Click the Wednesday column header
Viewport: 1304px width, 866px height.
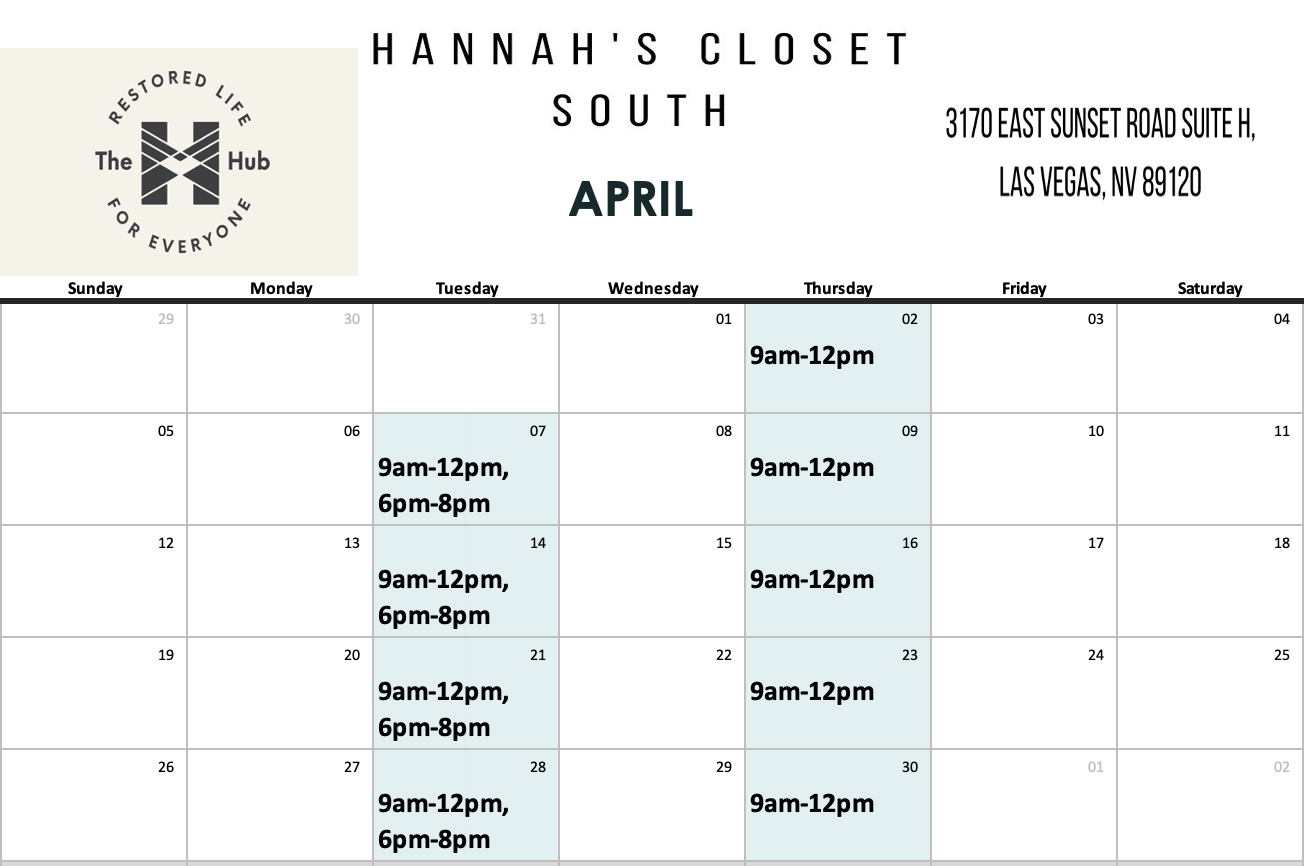[653, 288]
